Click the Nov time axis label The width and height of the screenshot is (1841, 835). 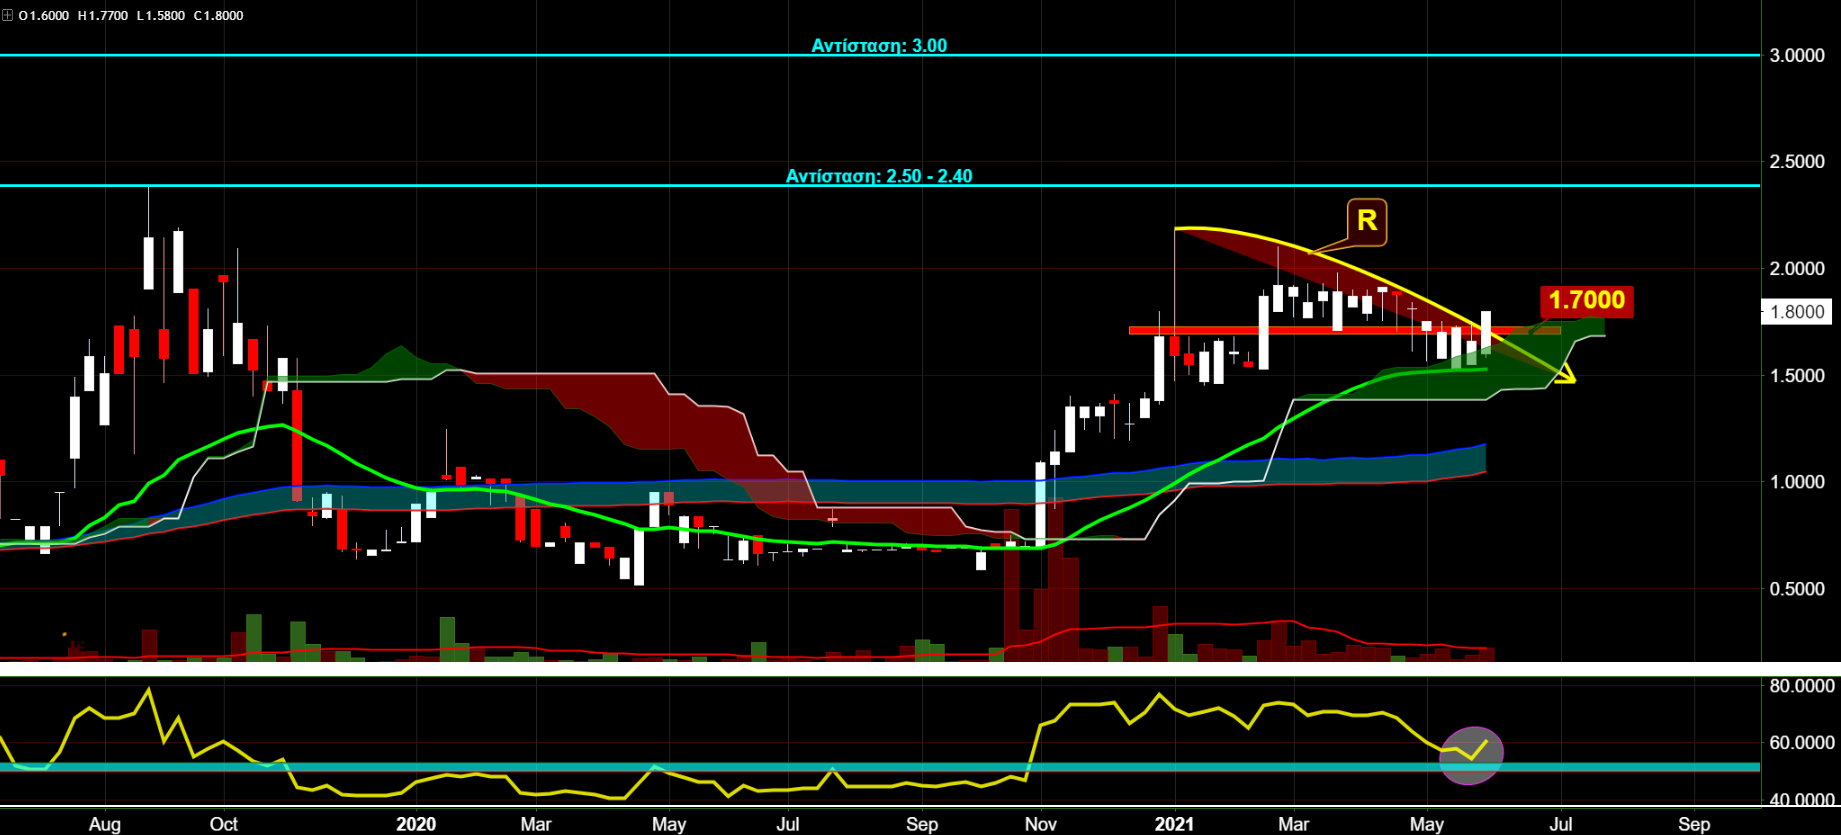click(1041, 824)
